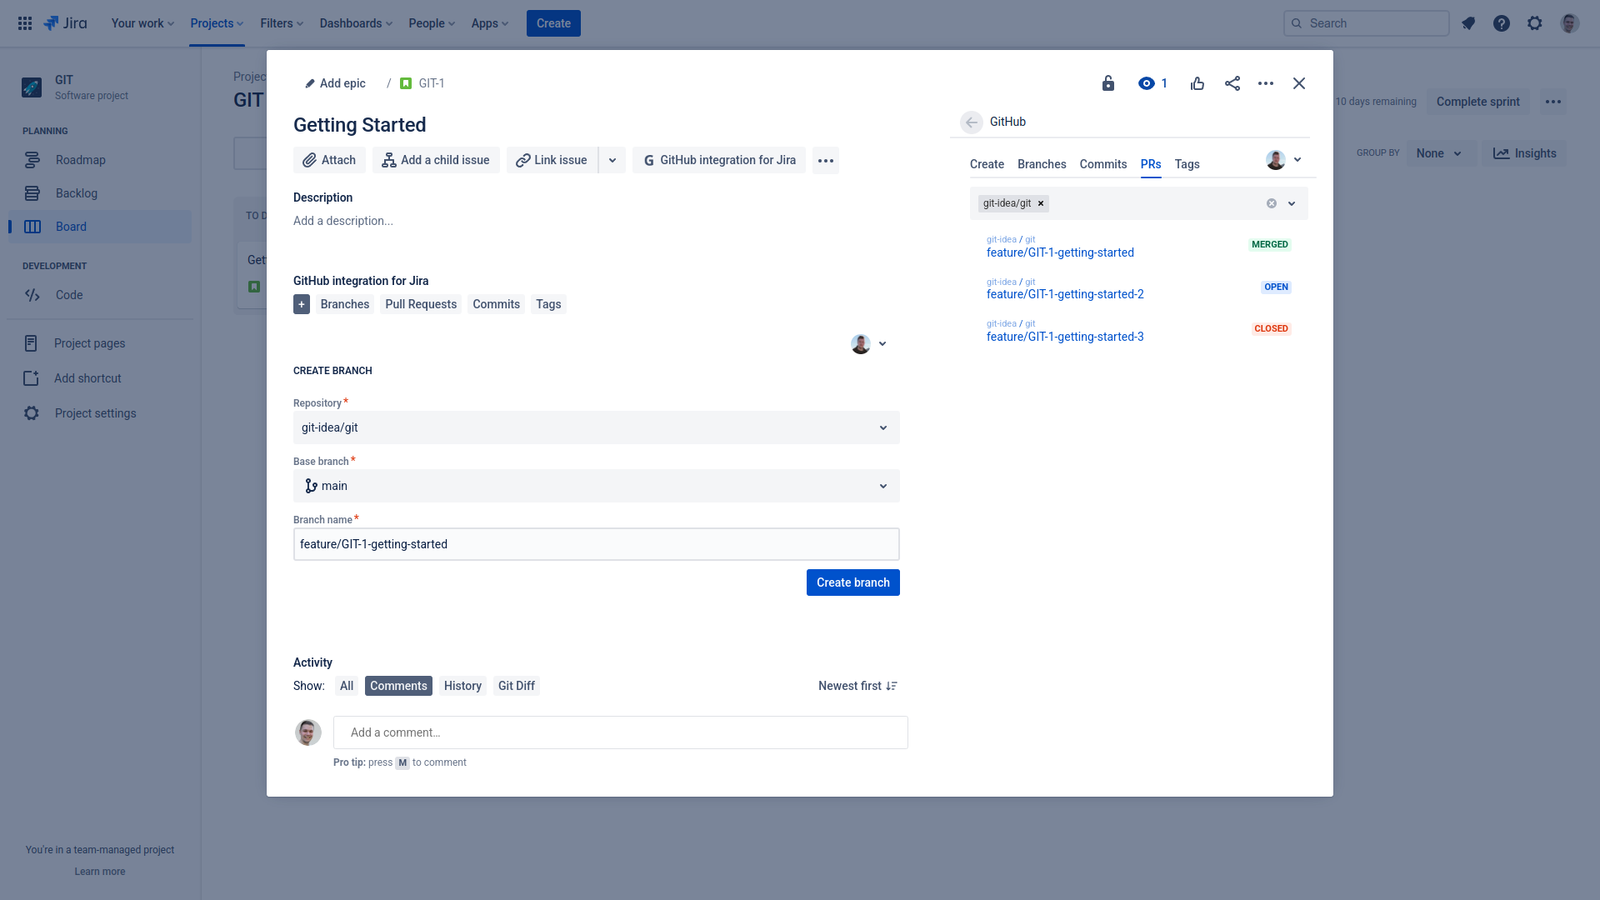Image resolution: width=1600 pixels, height=900 pixels.
Task: Open the Settings gear icon
Action: click(x=1535, y=23)
